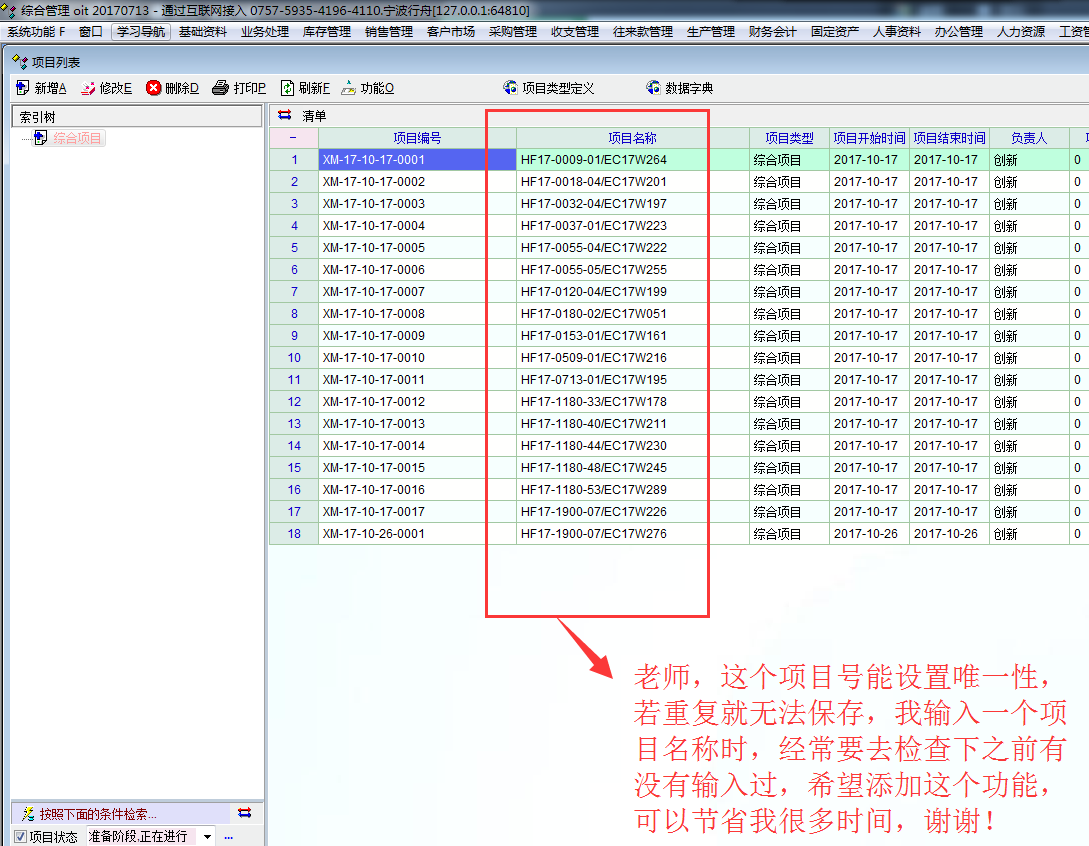This screenshot has height=846, width=1089.
Task: Click the ellipsis button beside 项目状态
Action: point(228,837)
